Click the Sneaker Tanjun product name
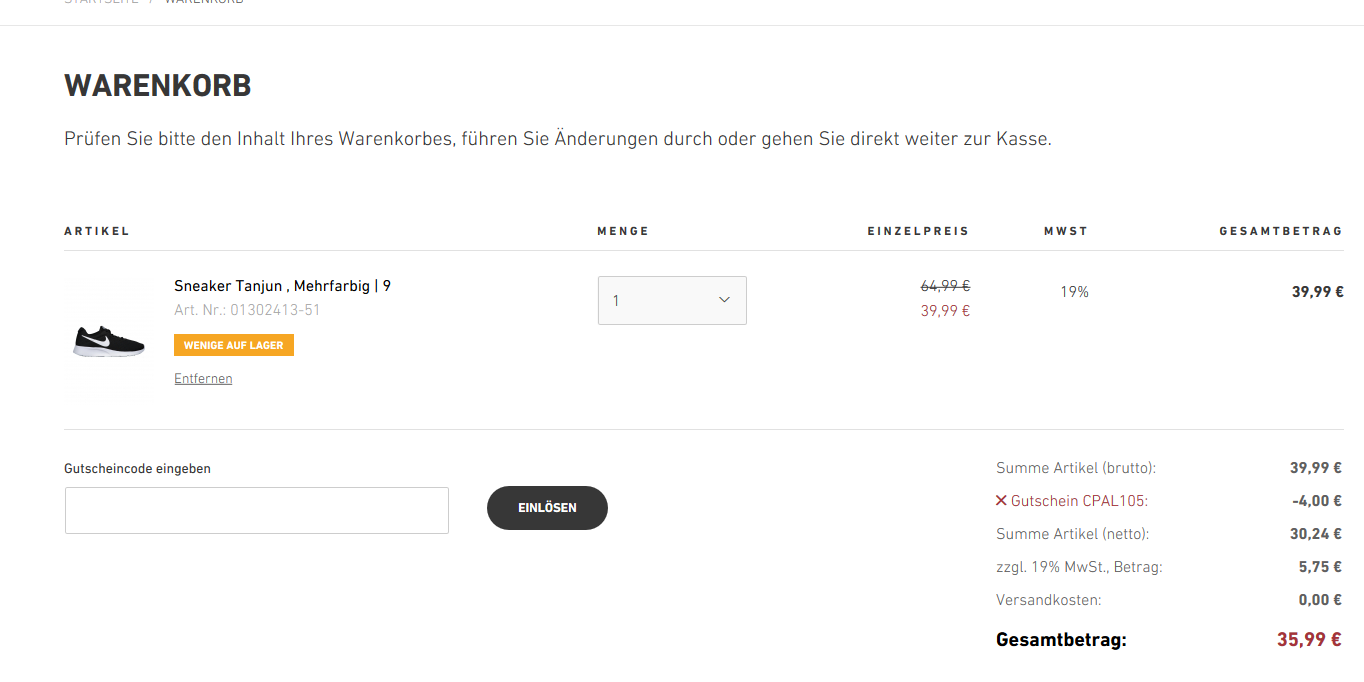 282,286
